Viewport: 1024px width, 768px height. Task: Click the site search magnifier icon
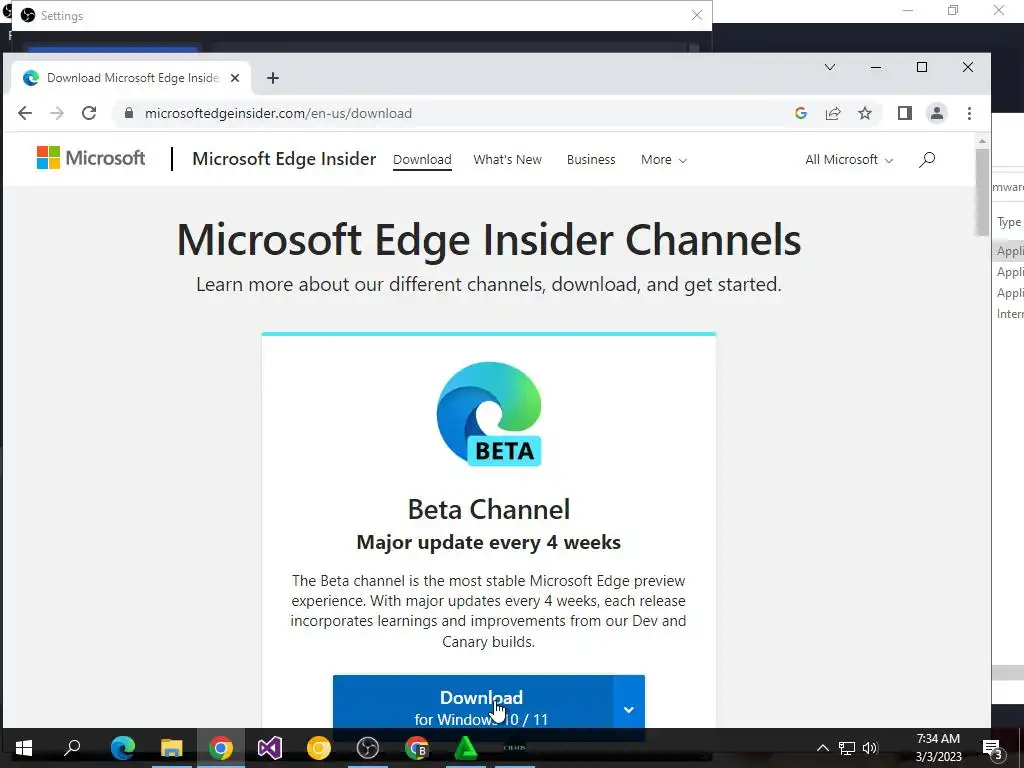(927, 159)
